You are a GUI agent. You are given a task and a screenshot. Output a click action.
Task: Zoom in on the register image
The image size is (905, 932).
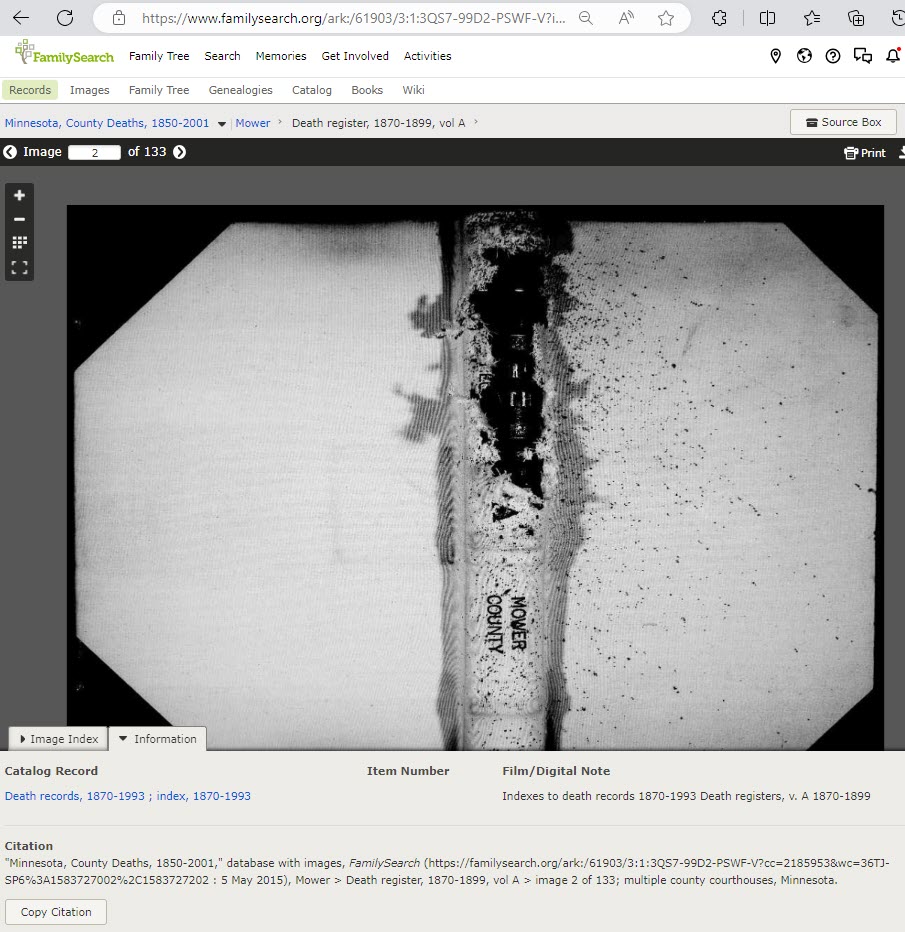click(19, 195)
